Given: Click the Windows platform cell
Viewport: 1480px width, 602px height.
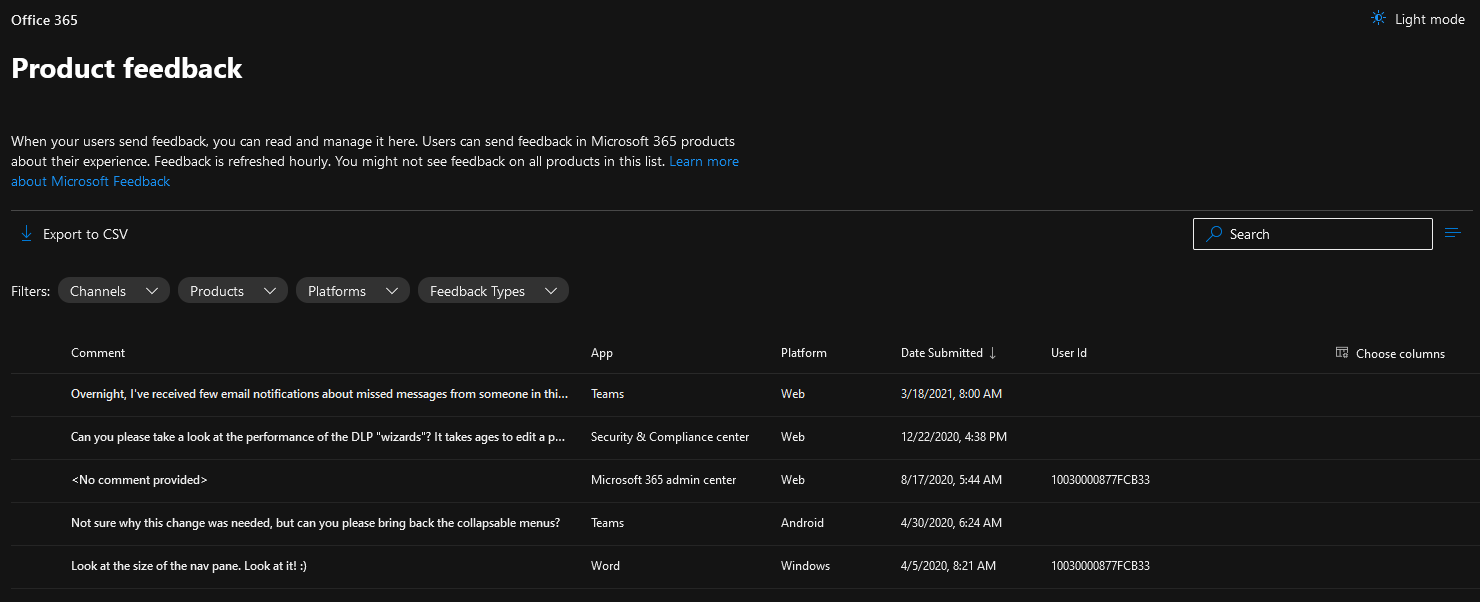Looking at the screenshot, I should coord(805,566).
